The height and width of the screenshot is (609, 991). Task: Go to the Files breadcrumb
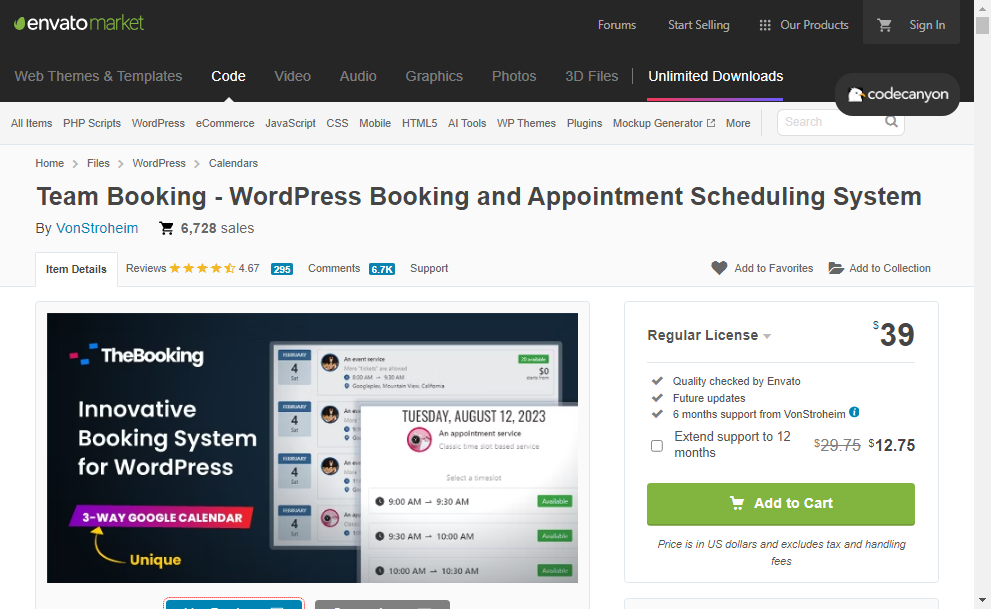(x=98, y=163)
